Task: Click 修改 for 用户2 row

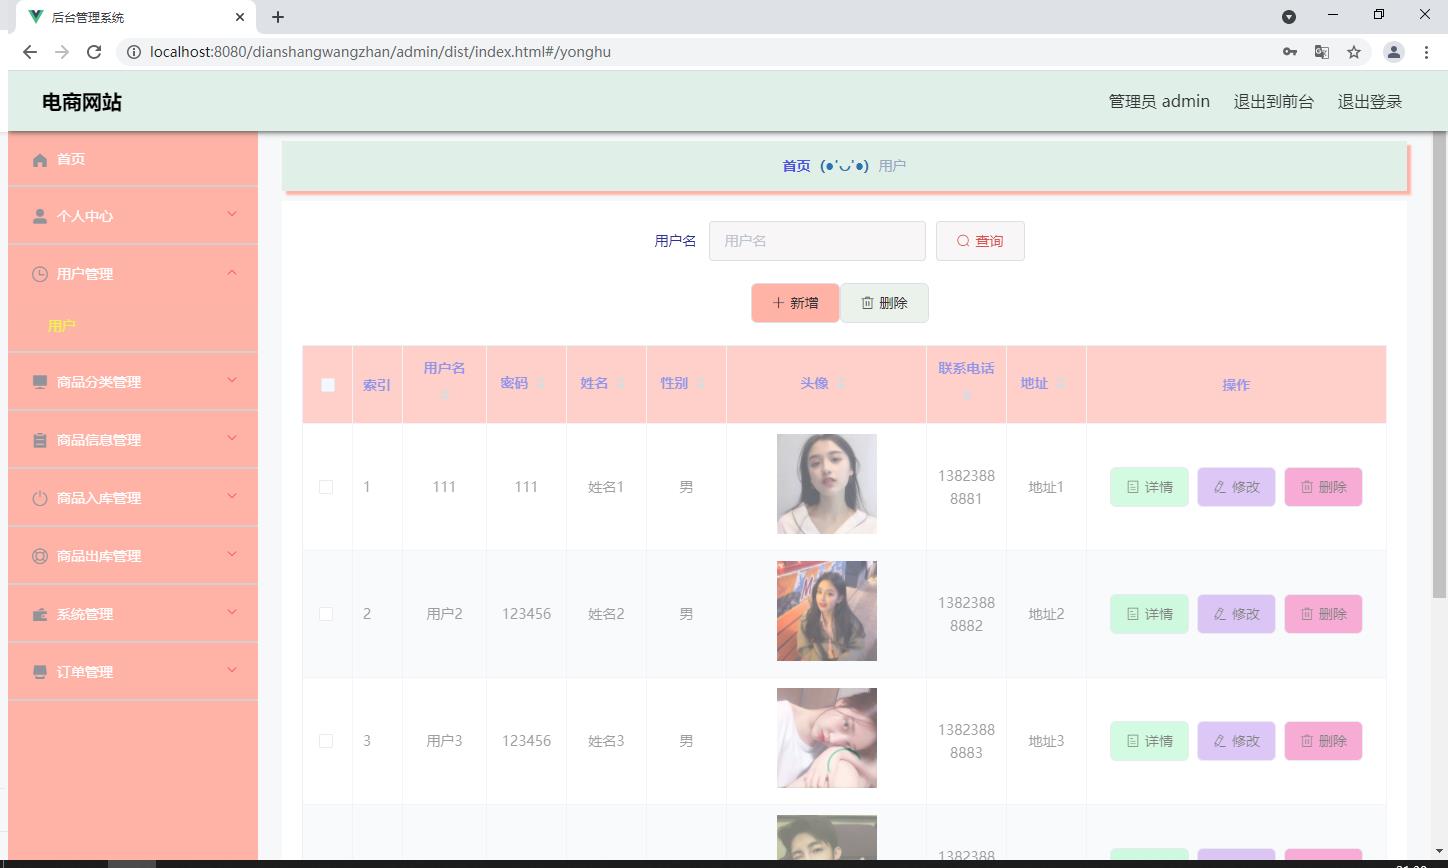Action: 1236,614
